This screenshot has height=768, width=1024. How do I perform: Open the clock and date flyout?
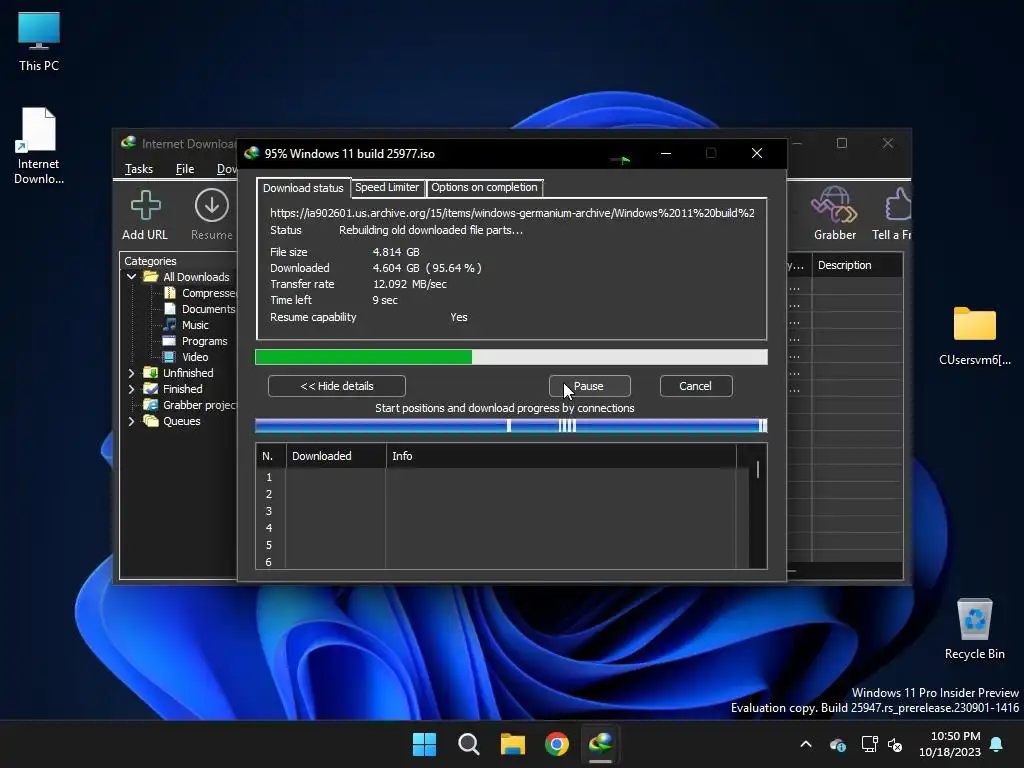pos(950,744)
